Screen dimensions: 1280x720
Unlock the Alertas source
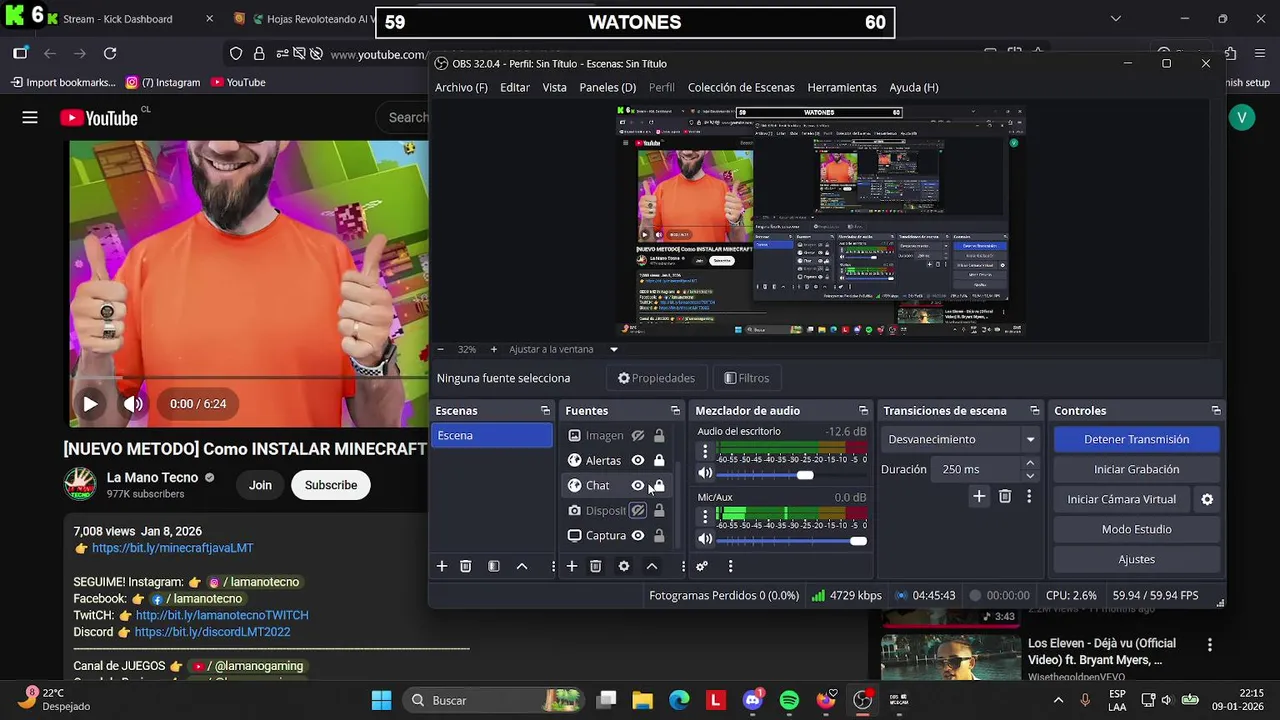click(659, 460)
